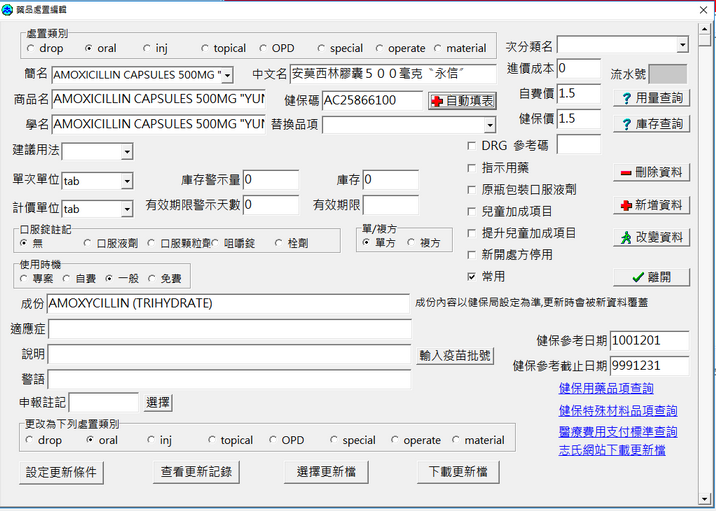The image size is (716, 511).
Task: Expand 計價單位 dropdown
Action: click(127, 209)
